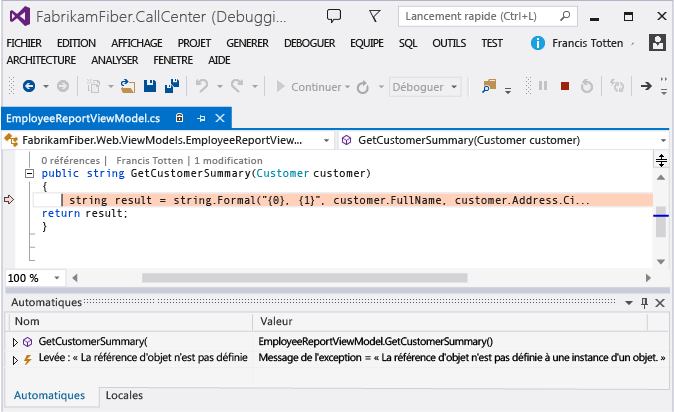Open the ANALYSER menu
Viewport: 674px width, 412px height.
[115, 60]
